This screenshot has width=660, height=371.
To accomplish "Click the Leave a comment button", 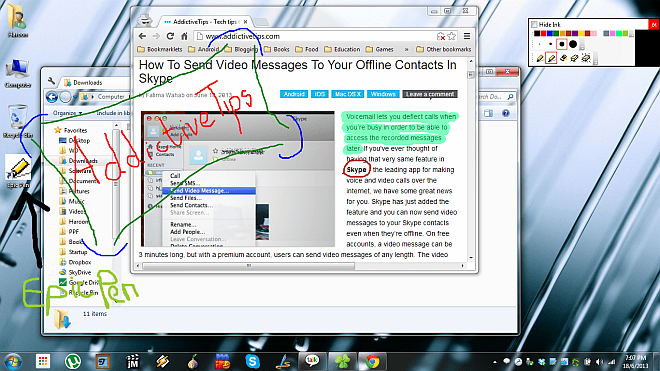I will click(x=430, y=94).
